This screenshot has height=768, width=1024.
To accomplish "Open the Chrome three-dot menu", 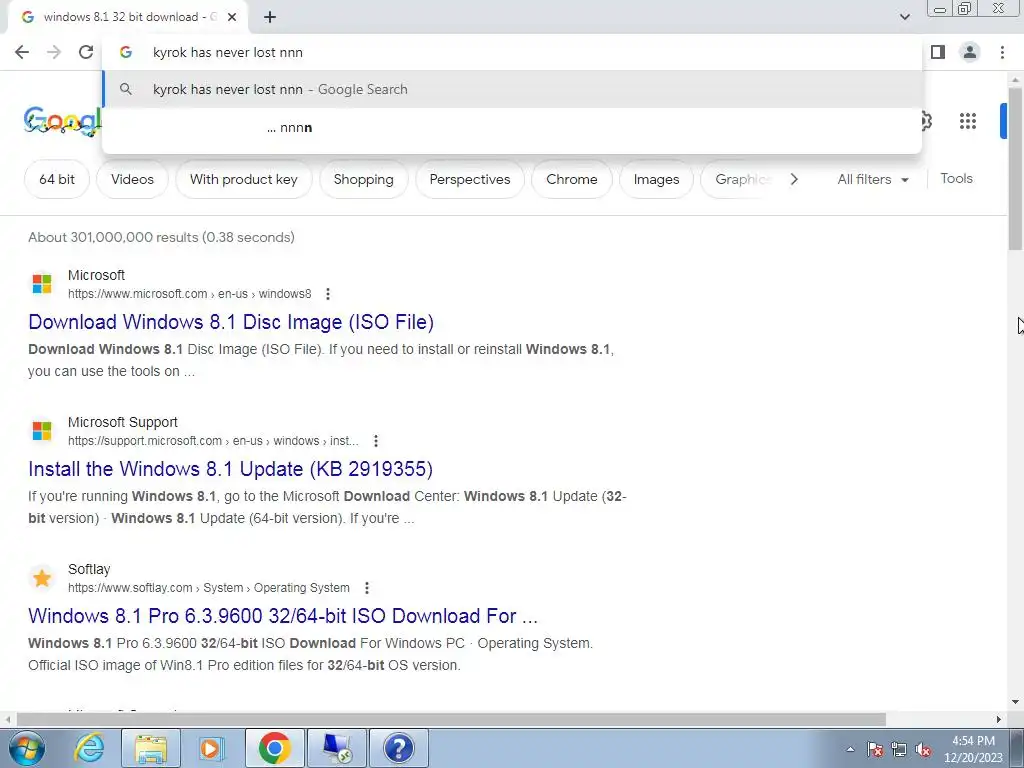I will 1002,52.
